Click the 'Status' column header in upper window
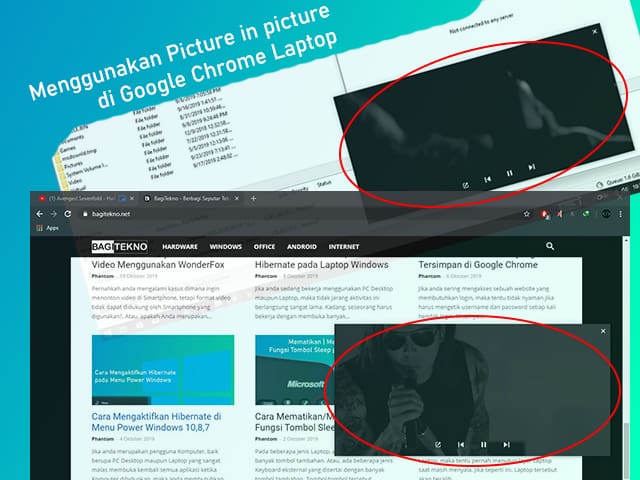 pyautogui.click(x=324, y=184)
